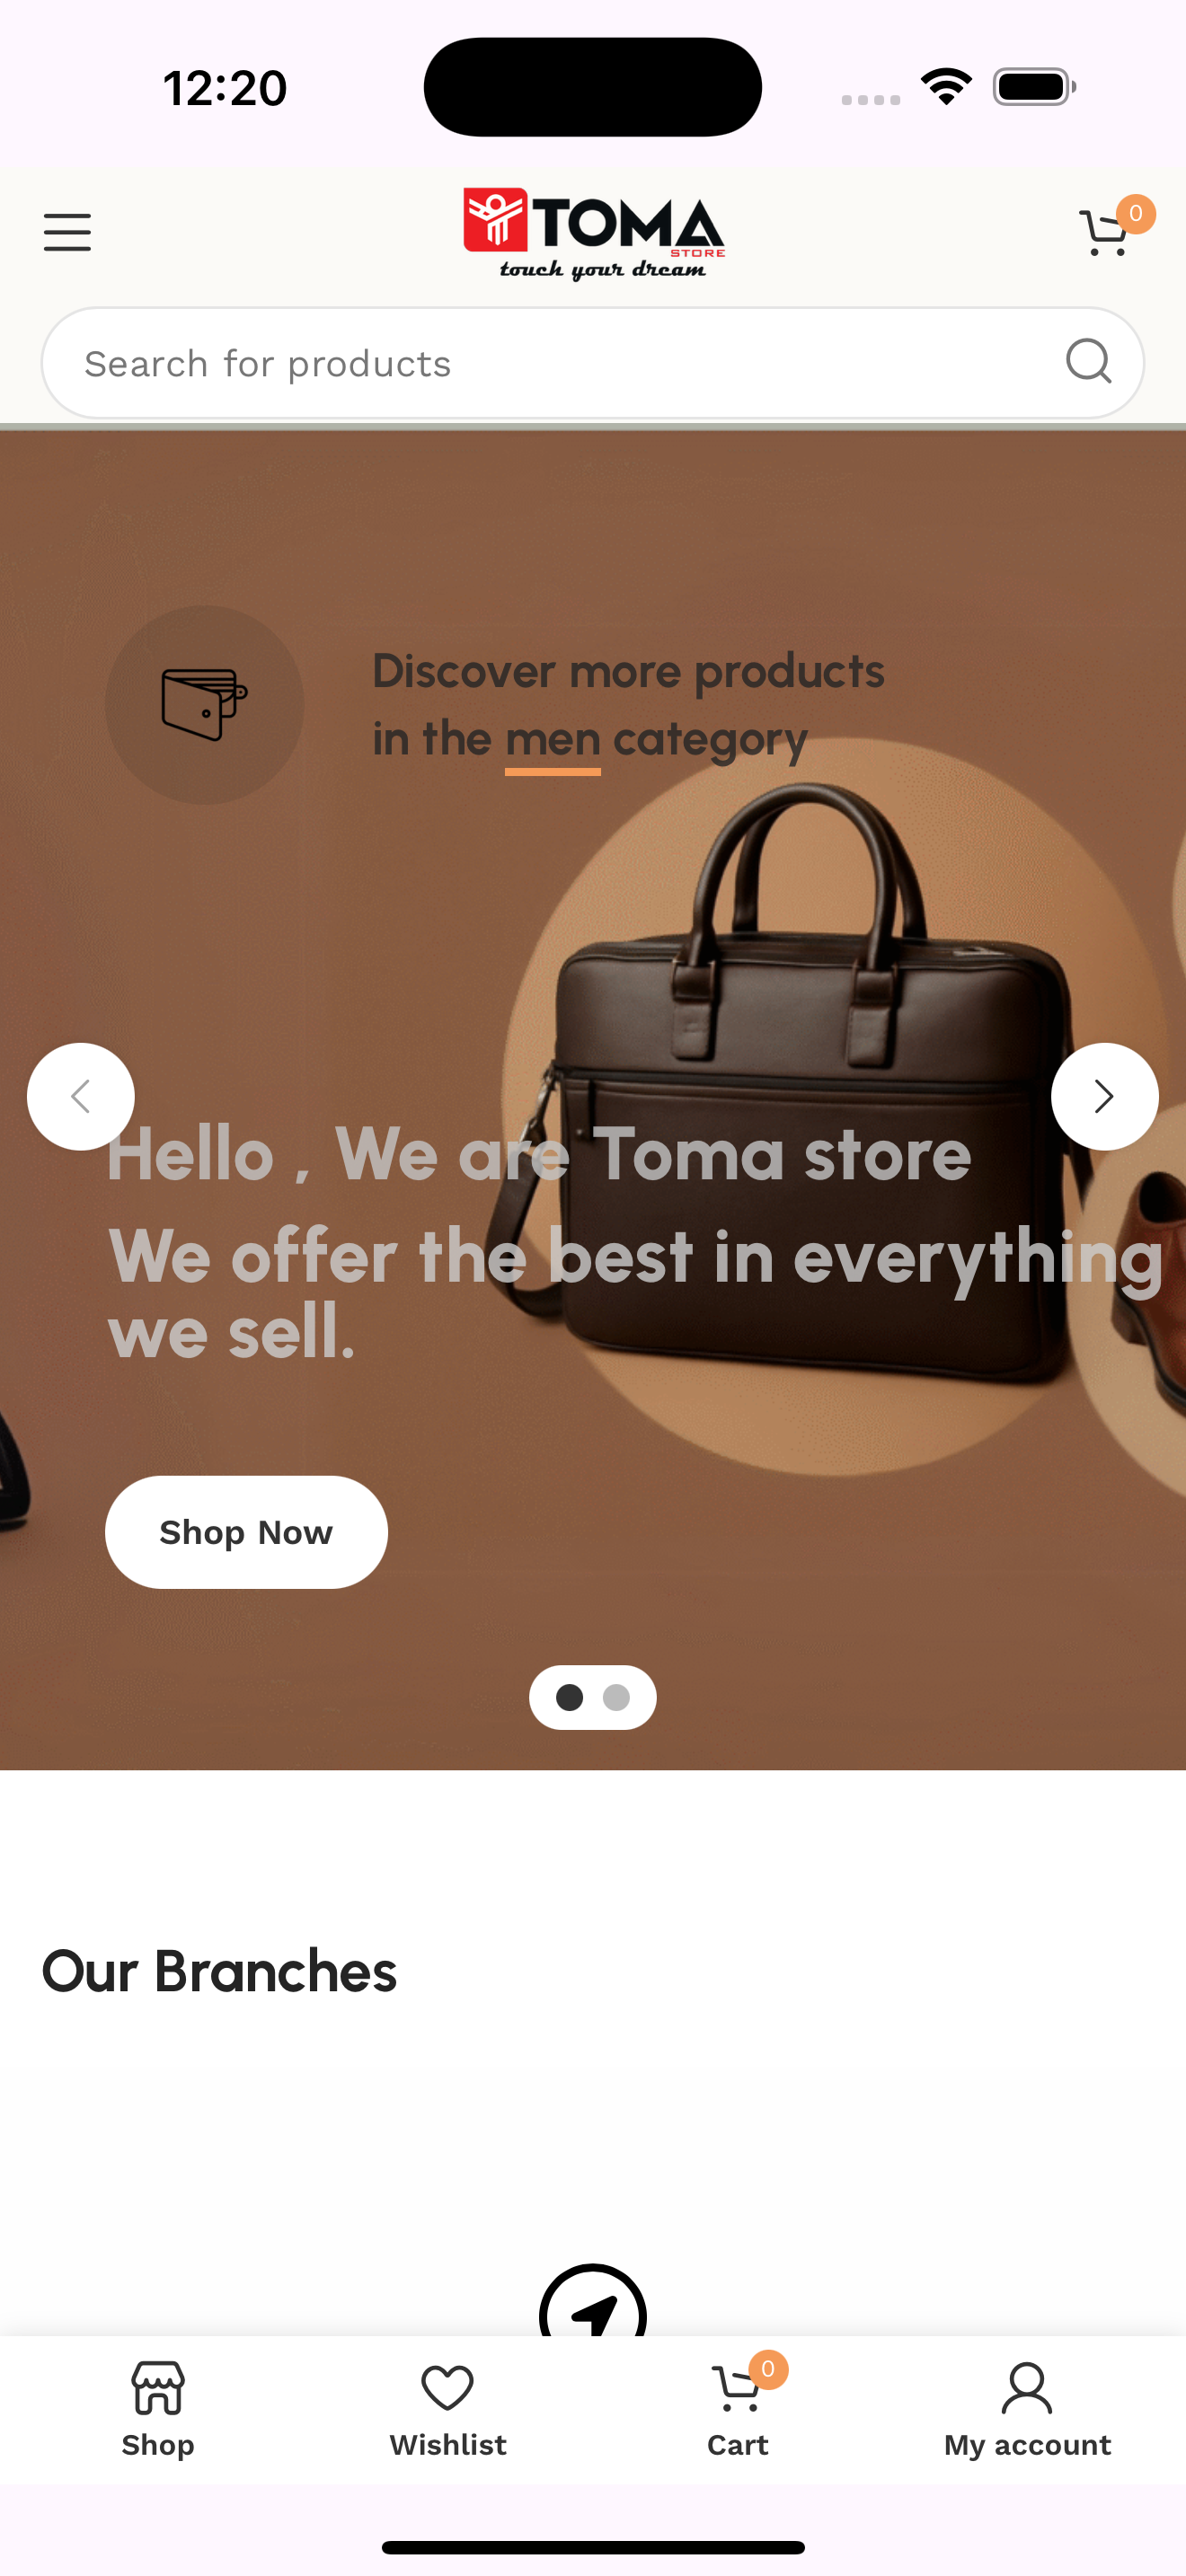
Task: Tap the Wi-Fi status icon
Action: click(x=946, y=86)
